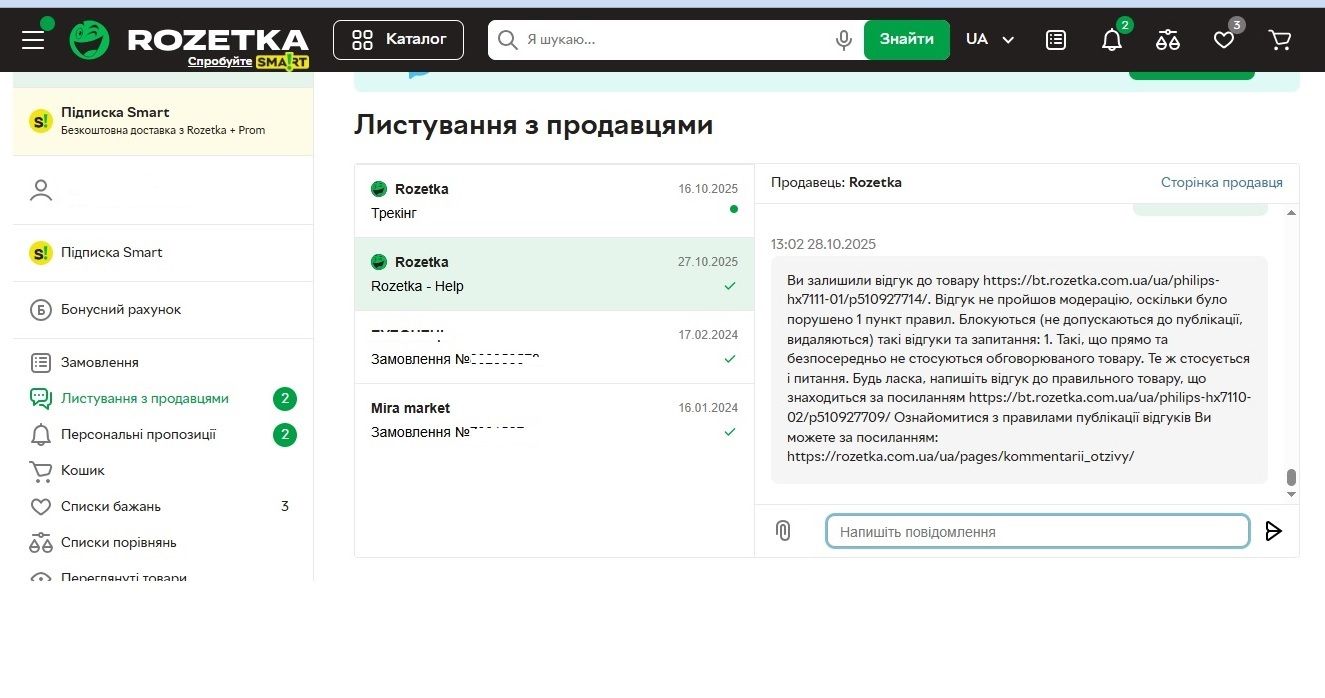
Task: Click the Знайти search button
Action: coord(906,39)
